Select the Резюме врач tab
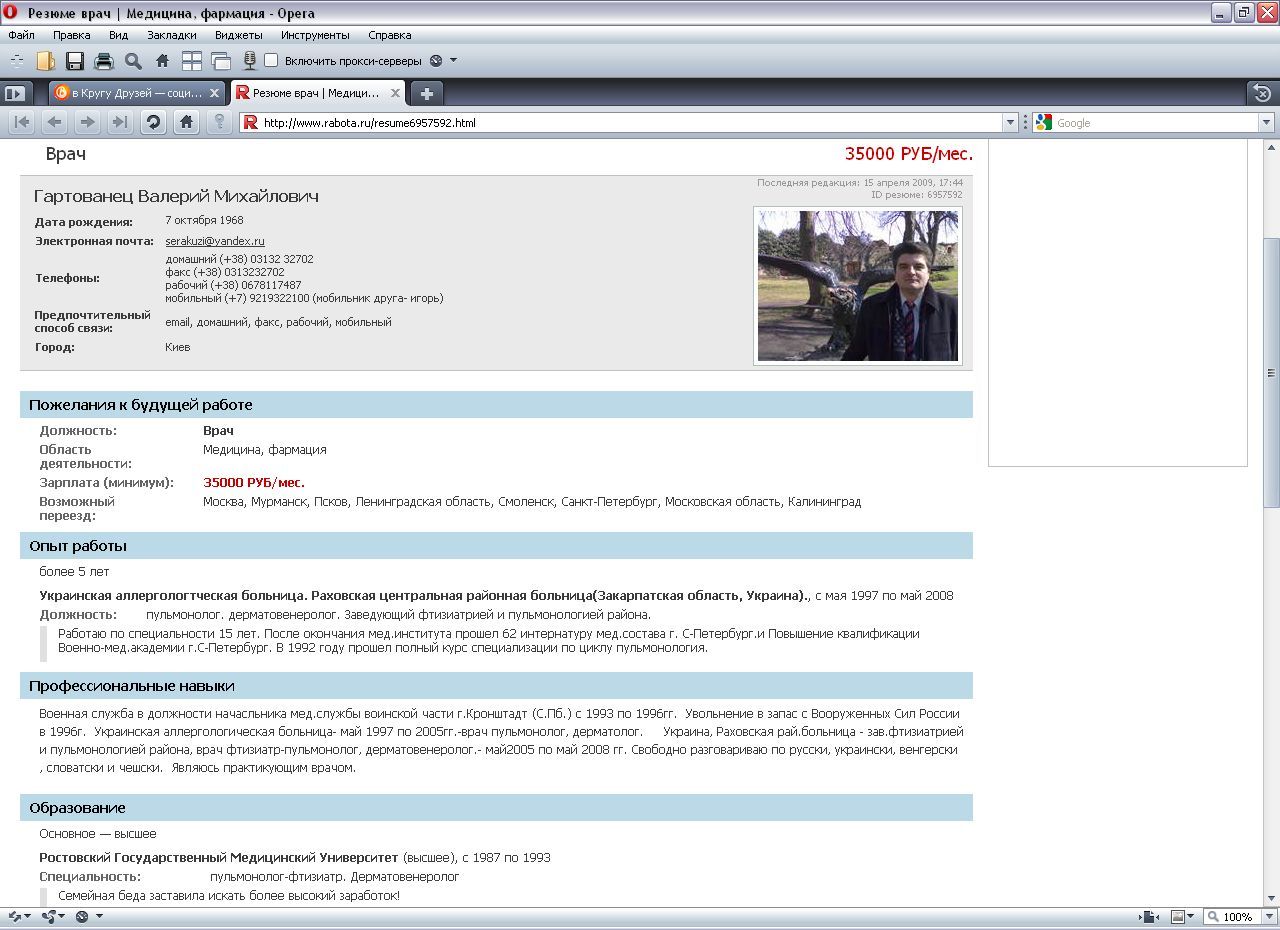This screenshot has height=930, width=1280. tap(318, 93)
